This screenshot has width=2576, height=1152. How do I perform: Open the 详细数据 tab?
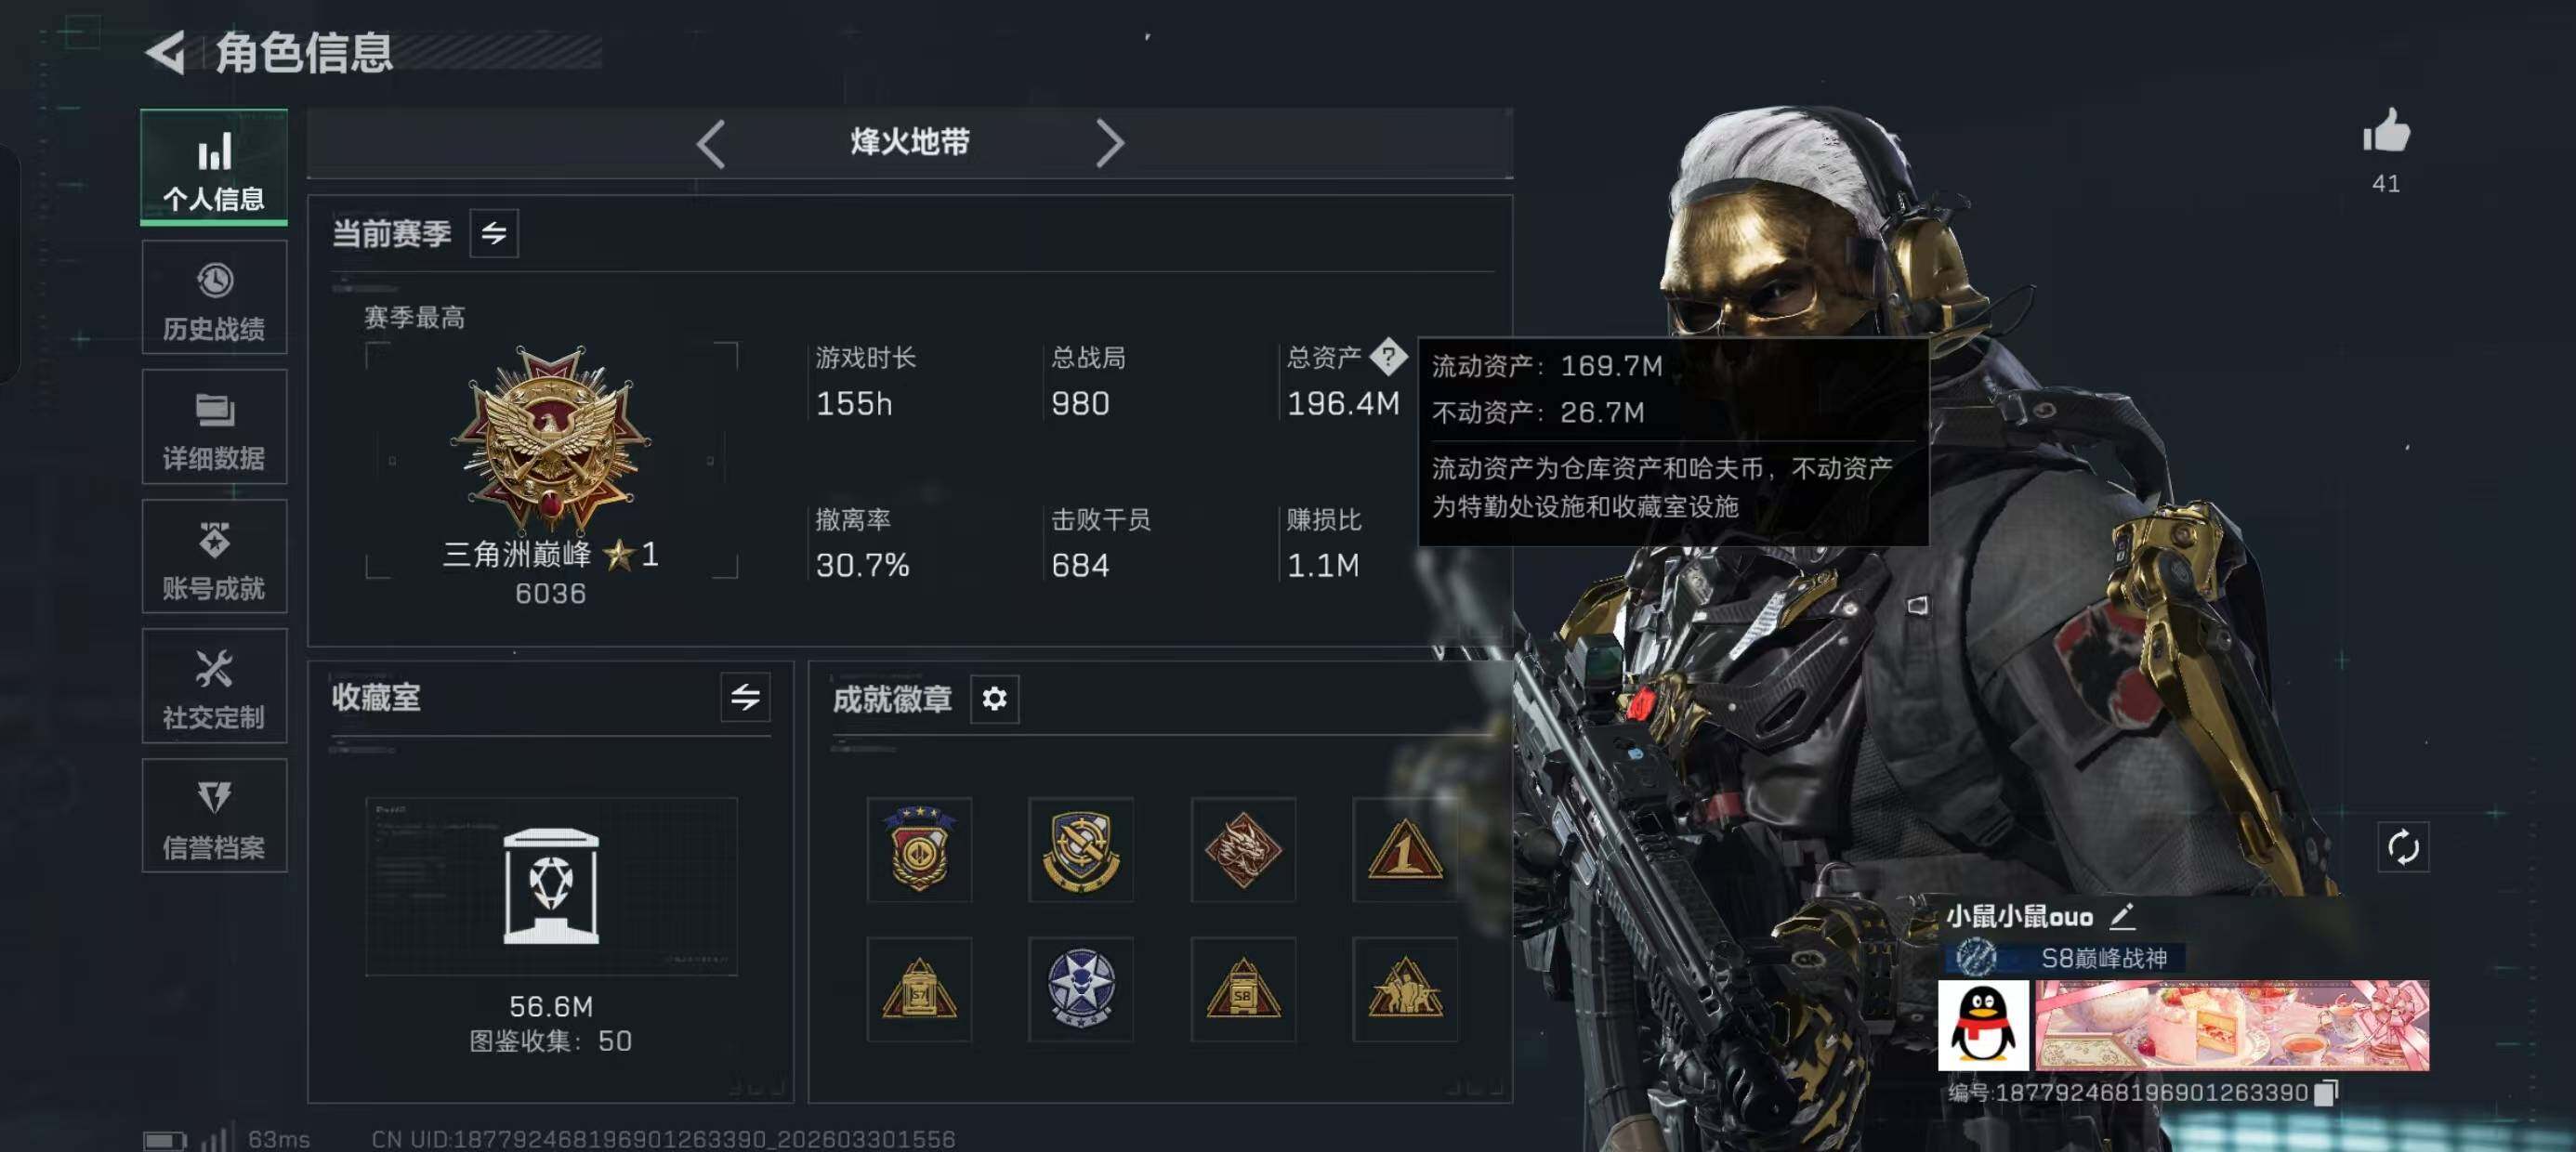214,427
